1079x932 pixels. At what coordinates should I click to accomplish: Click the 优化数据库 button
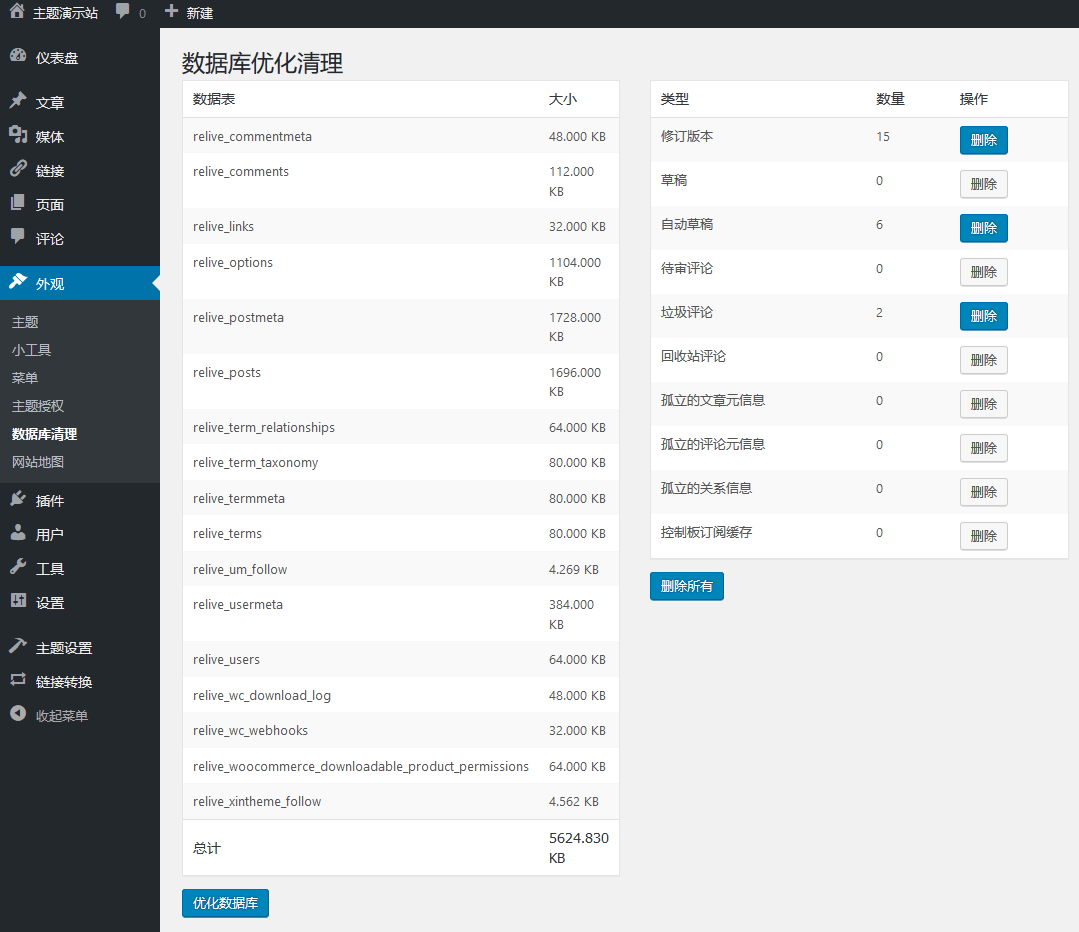point(225,903)
